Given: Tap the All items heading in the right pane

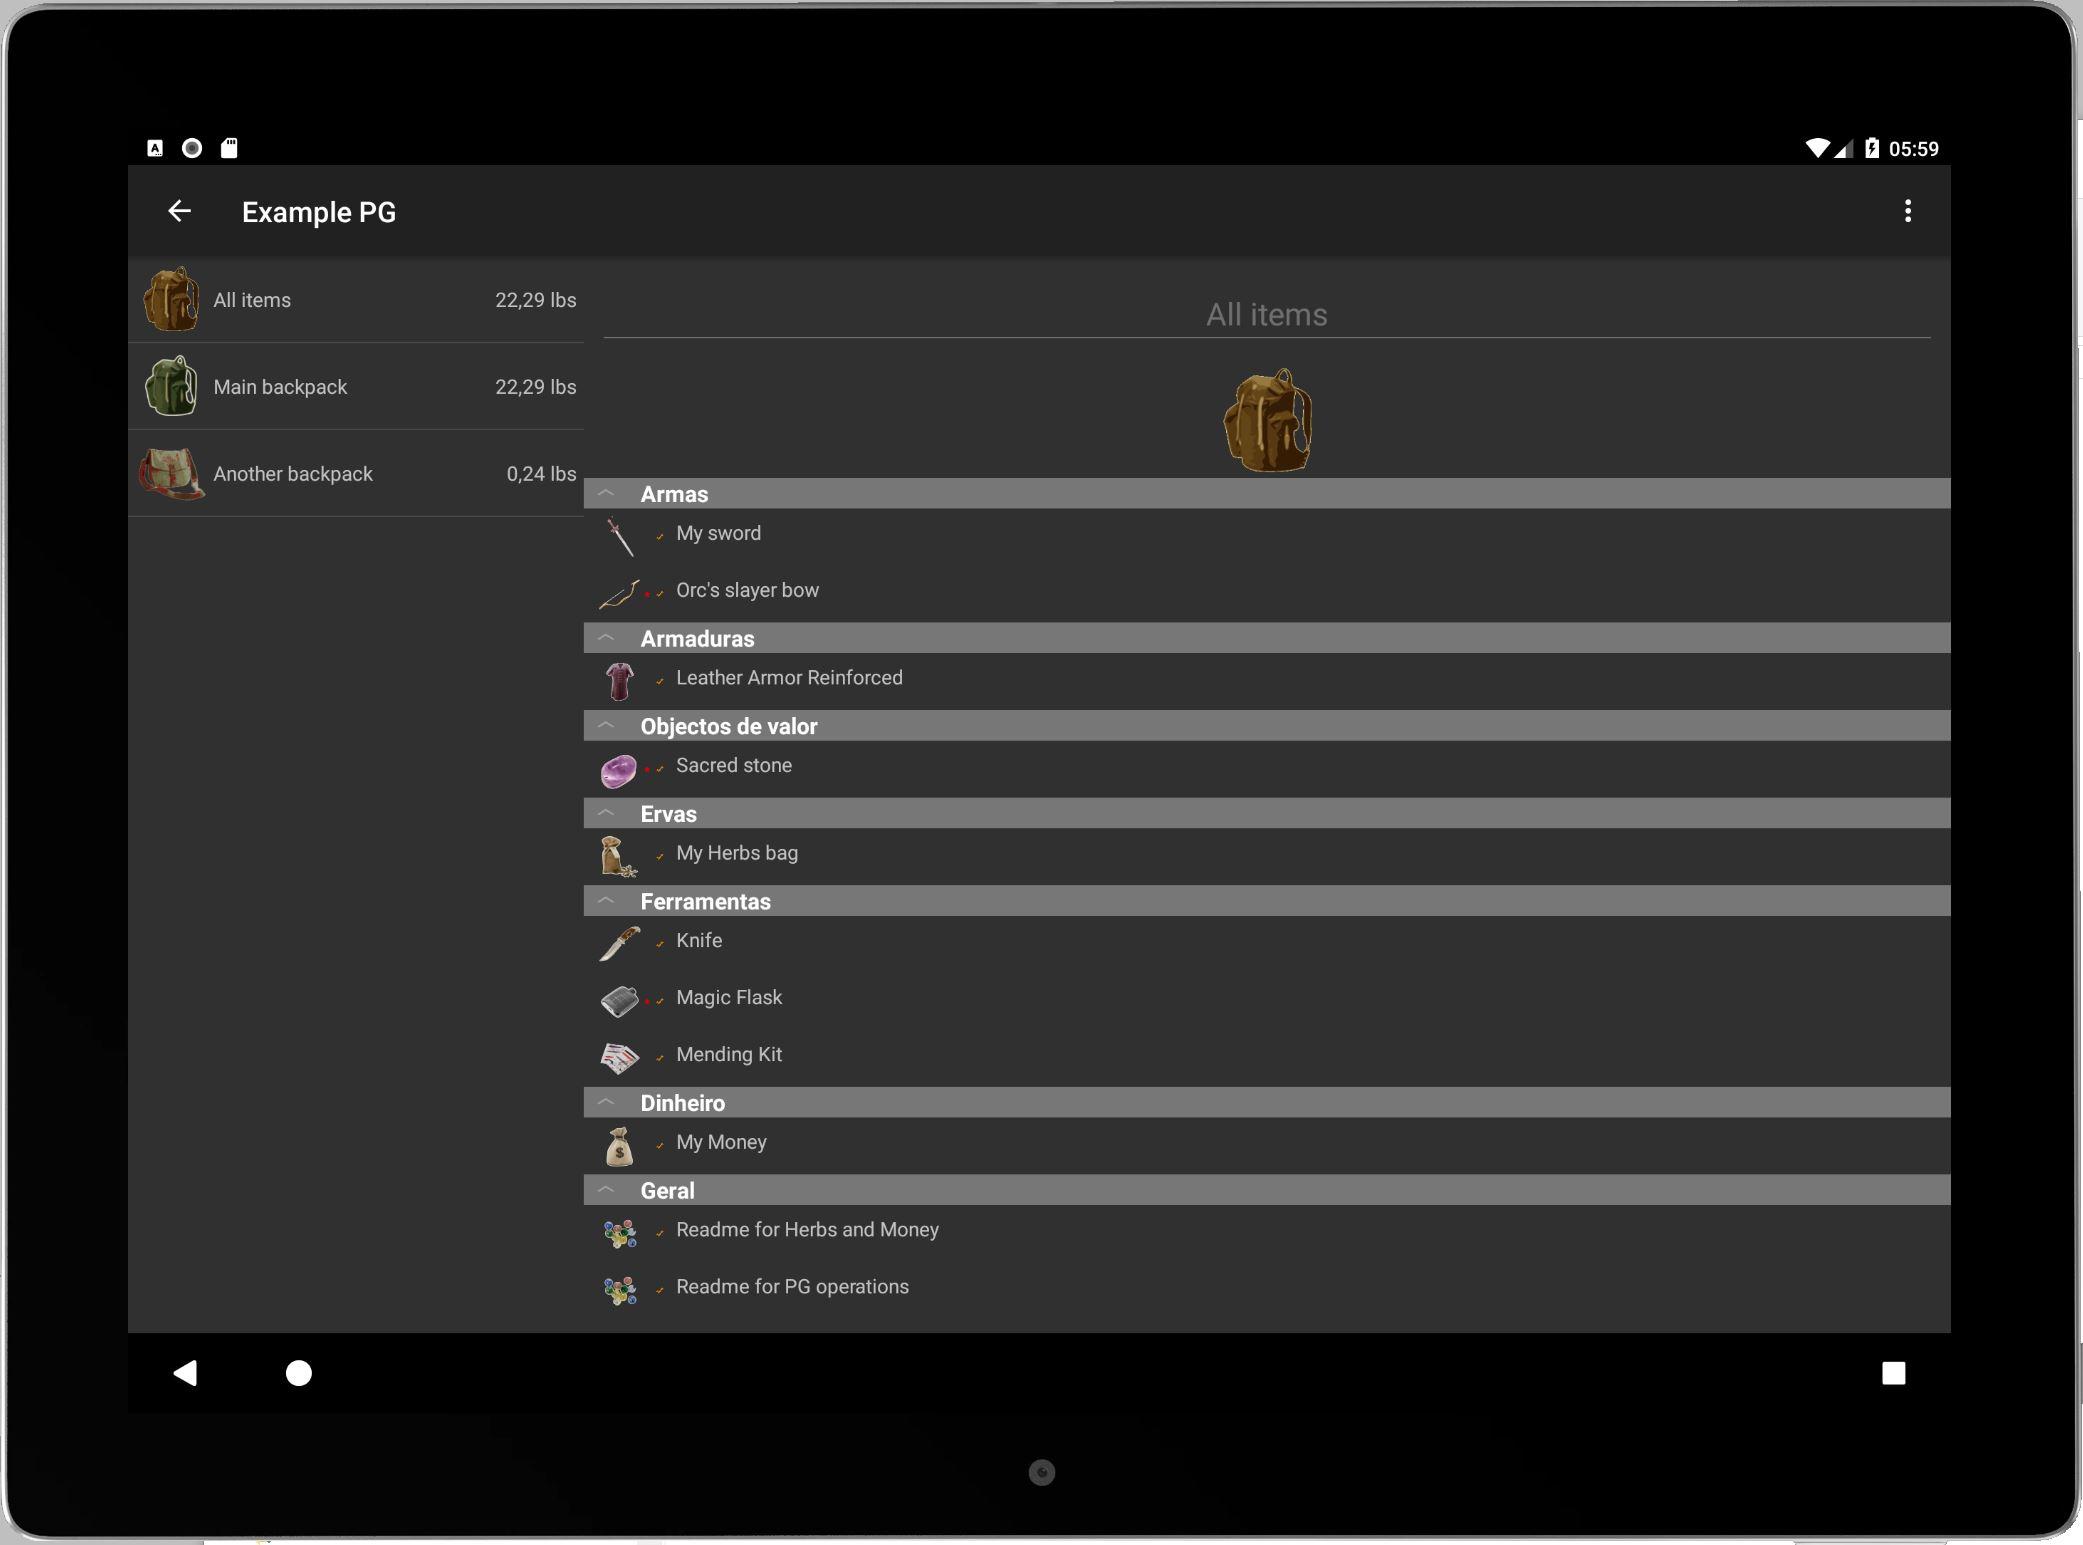Looking at the screenshot, I should [1266, 314].
